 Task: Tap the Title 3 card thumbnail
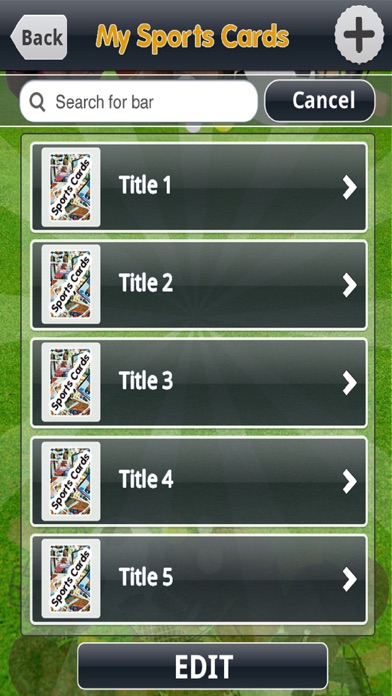point(71,382)
